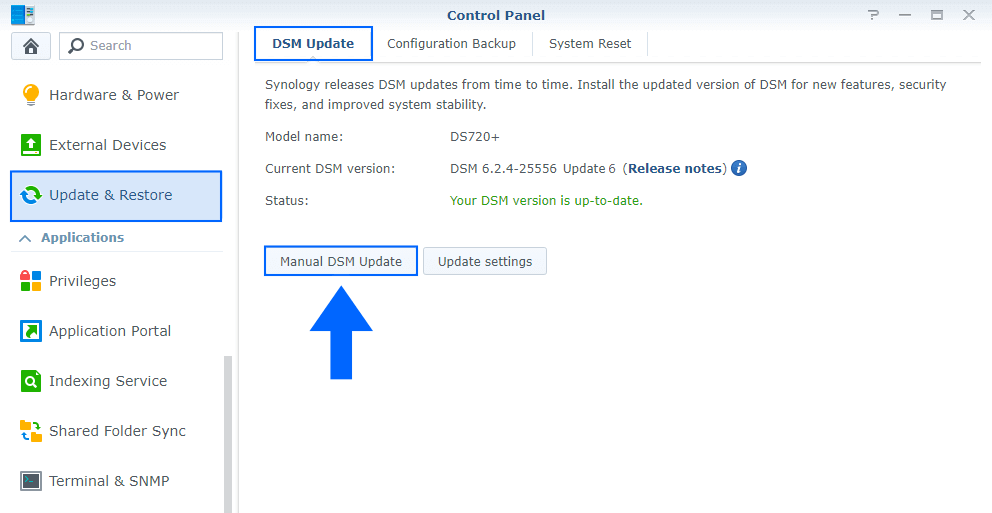Open the Release notes link

[674, 168]
